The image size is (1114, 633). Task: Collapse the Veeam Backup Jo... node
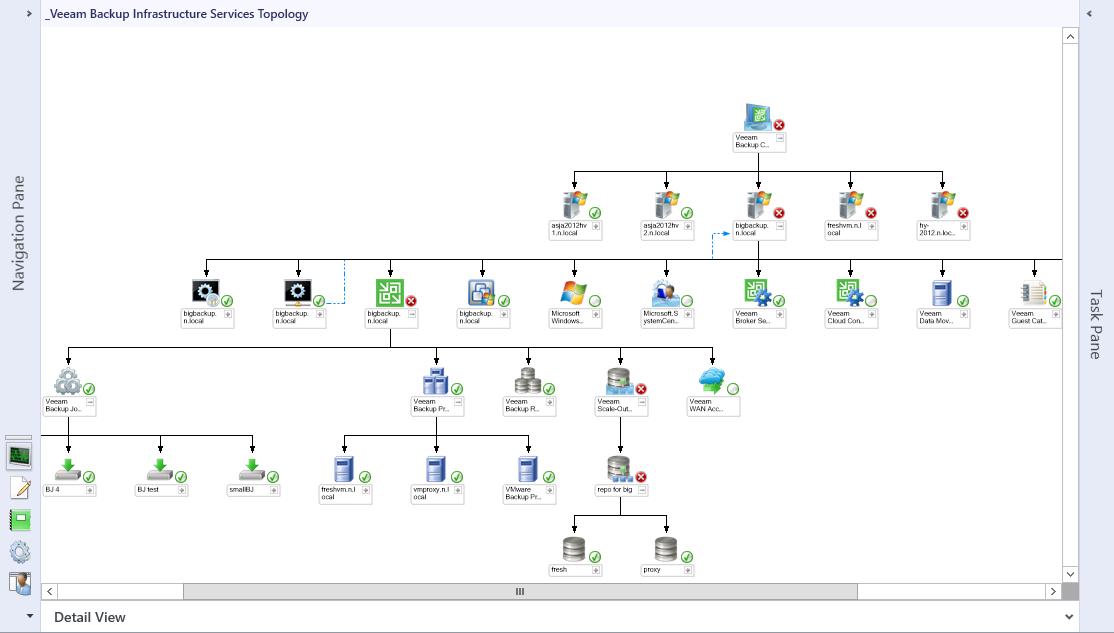pyautogui.click(x=90, y=402)
